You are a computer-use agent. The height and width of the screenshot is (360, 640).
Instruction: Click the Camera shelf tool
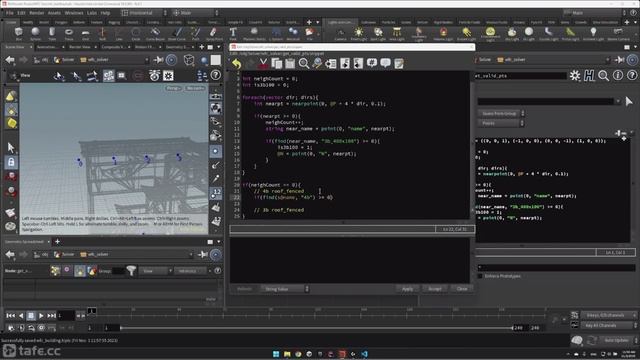340,33
